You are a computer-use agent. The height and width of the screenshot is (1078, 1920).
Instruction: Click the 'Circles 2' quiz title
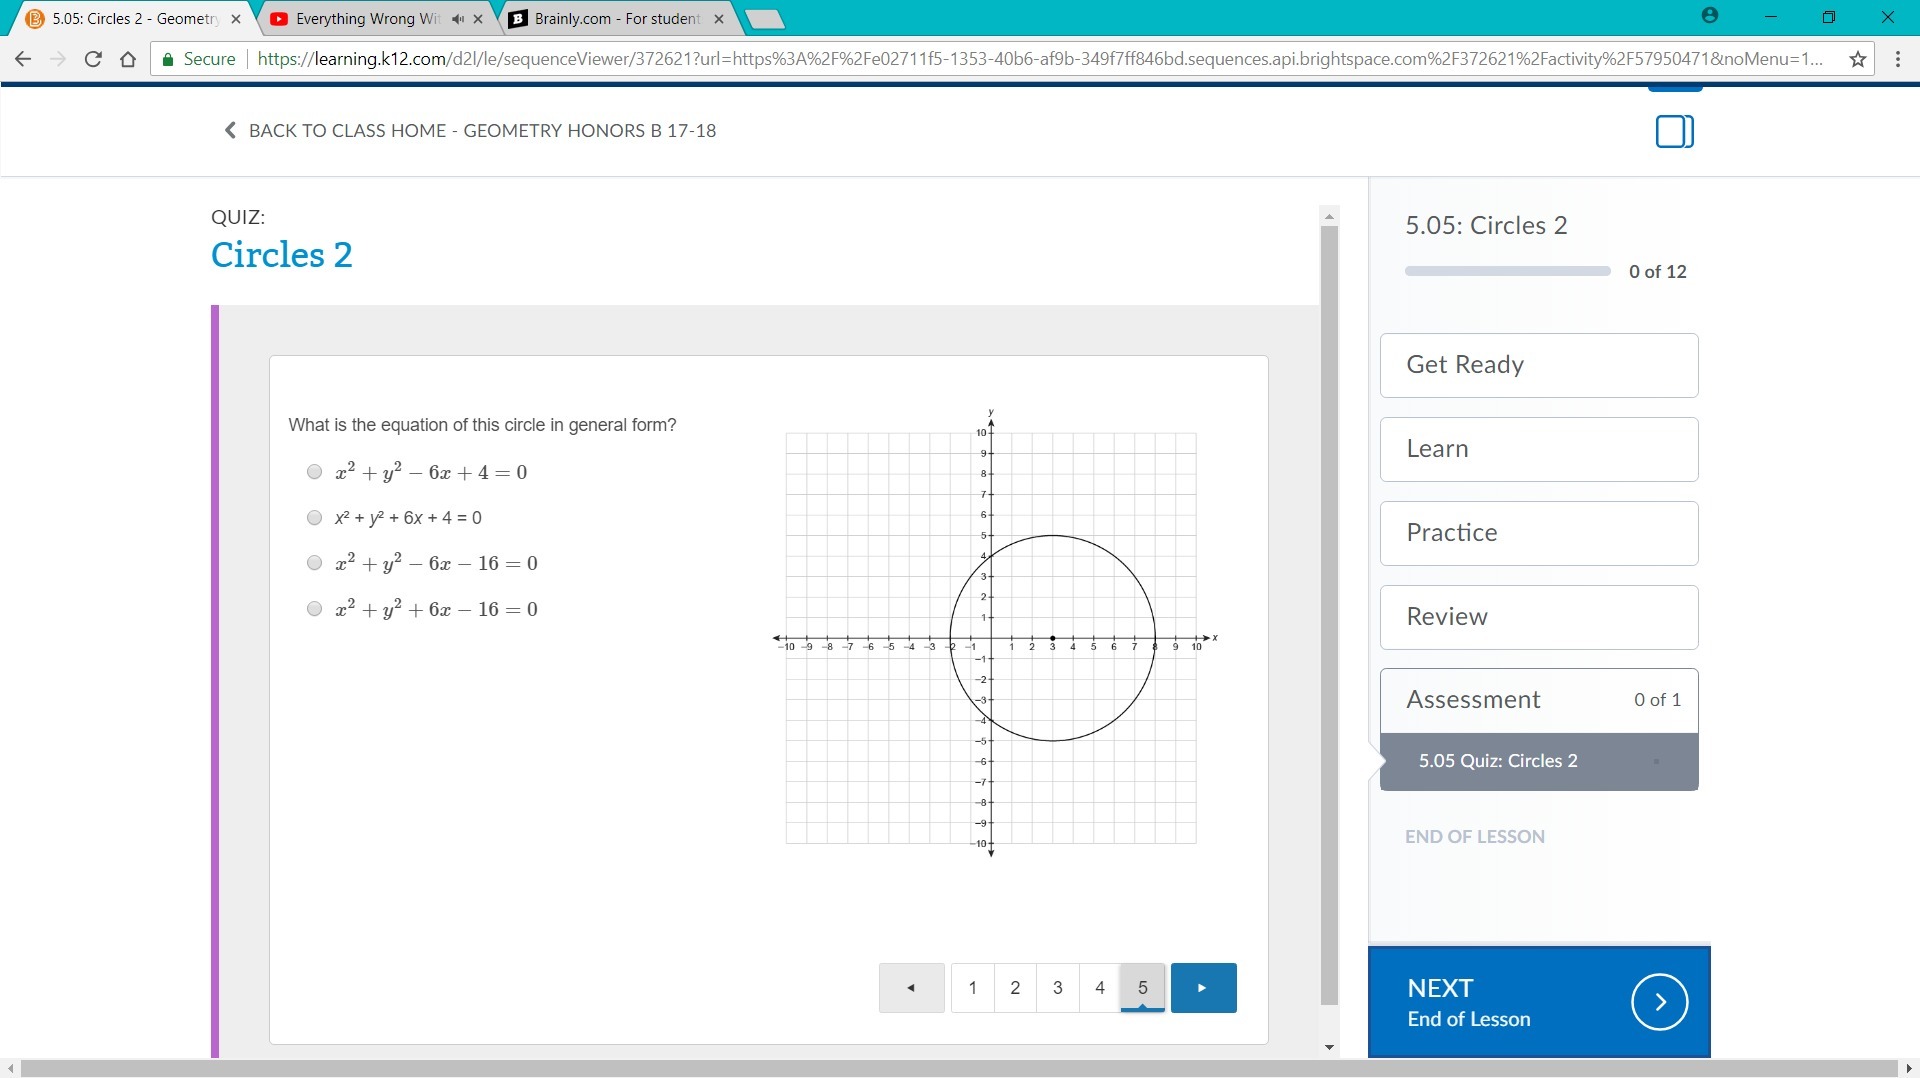tap(282, 255)
